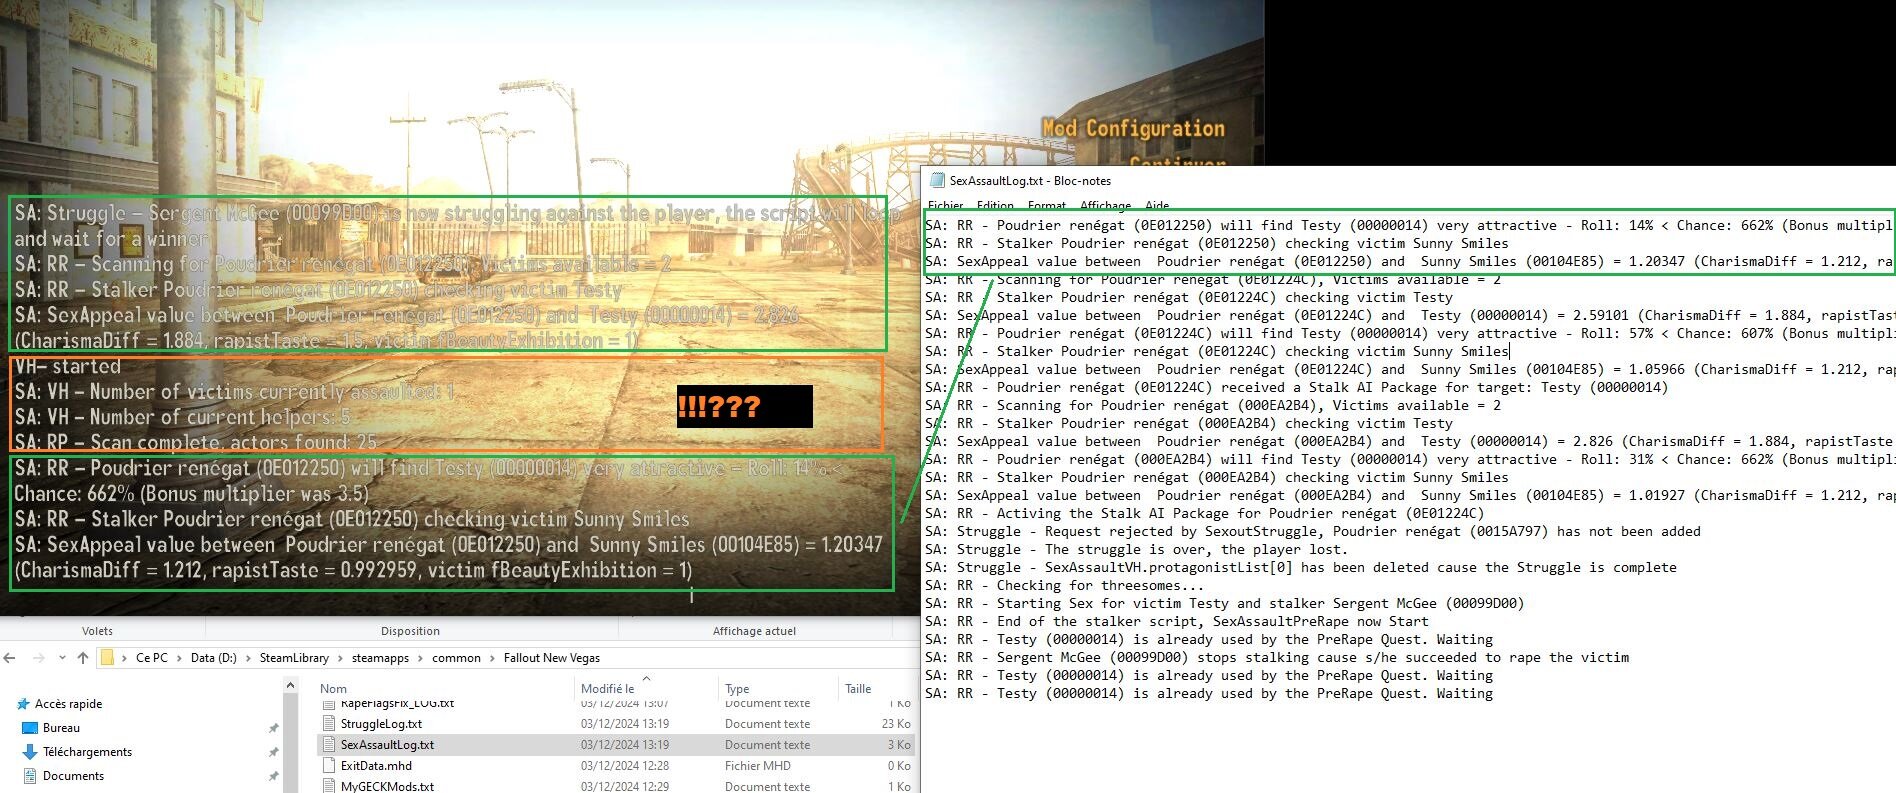Click SexAssaultLog.txt file icon
The width and height of the screenshot is (1896, 793).
[329, 745]
